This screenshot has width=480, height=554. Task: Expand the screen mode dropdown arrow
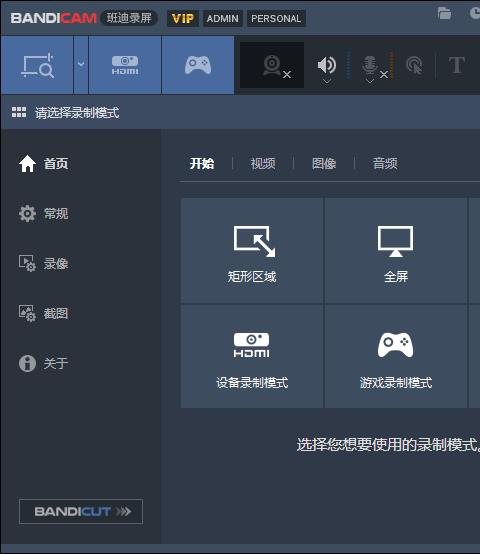click(81, 65)
